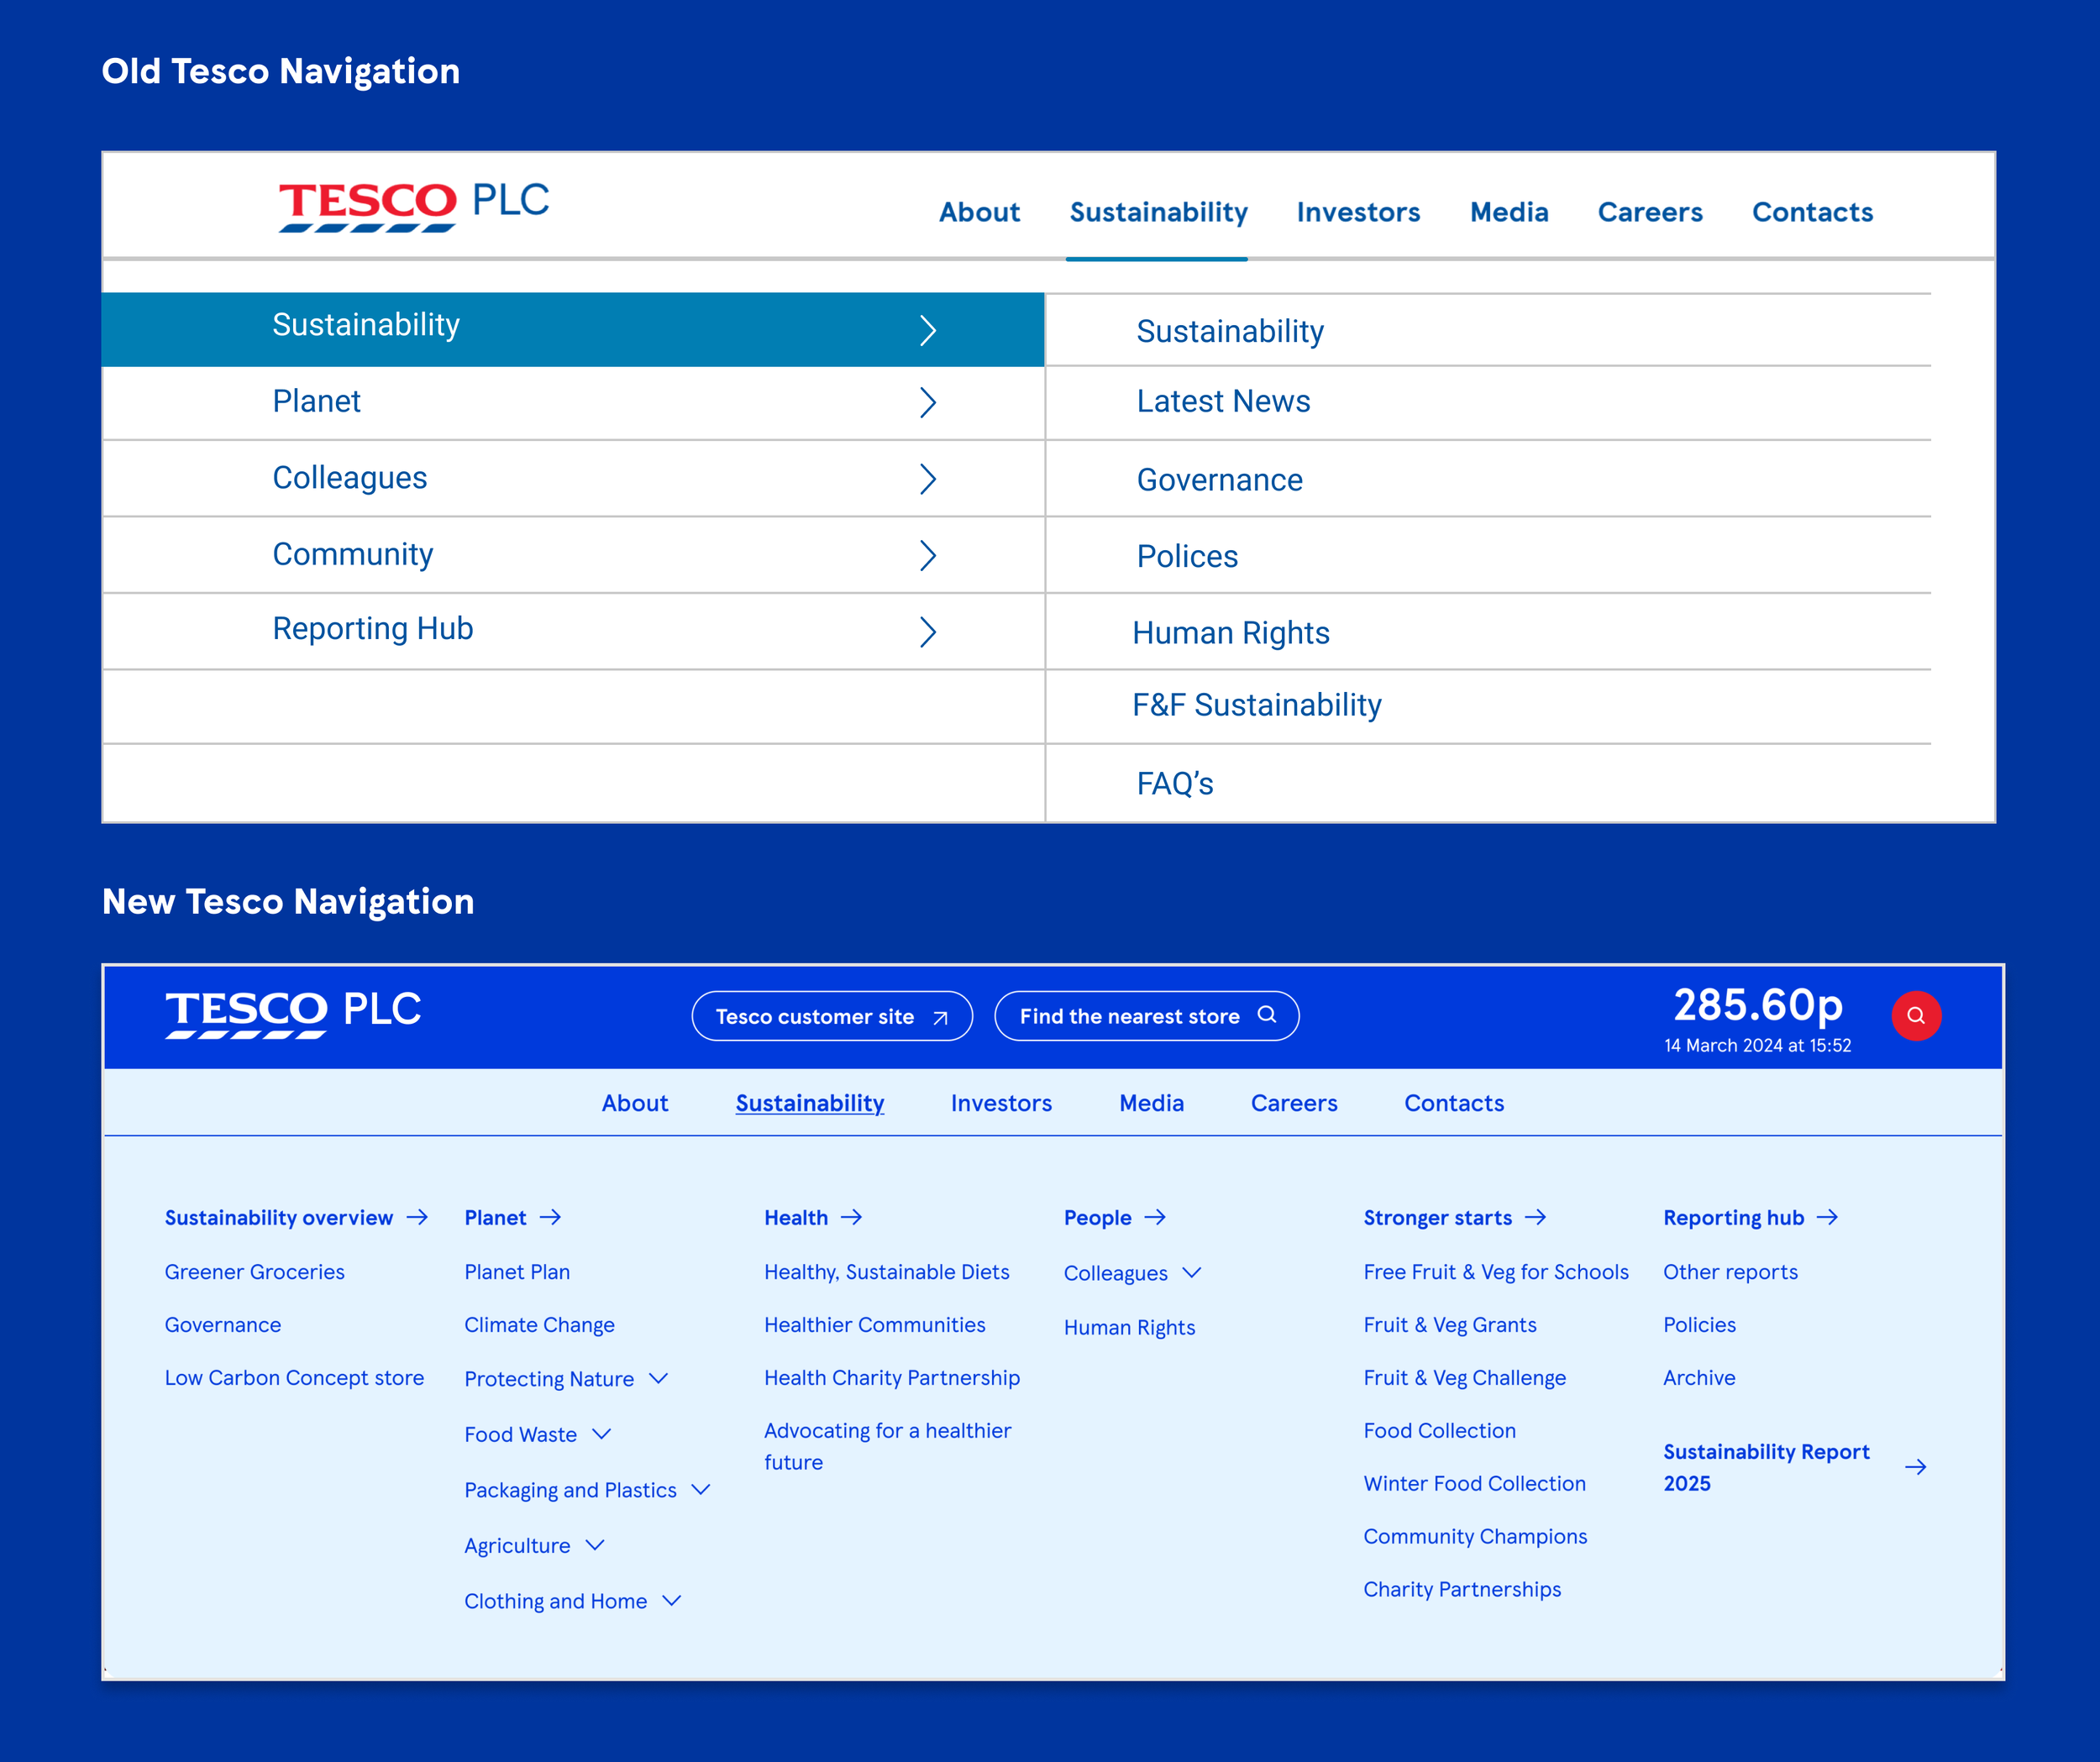This screenshot has width=2100, height=1762.
Task: Click external-link arrow on Tesco customer site
Action: (x=940, y=1018)
